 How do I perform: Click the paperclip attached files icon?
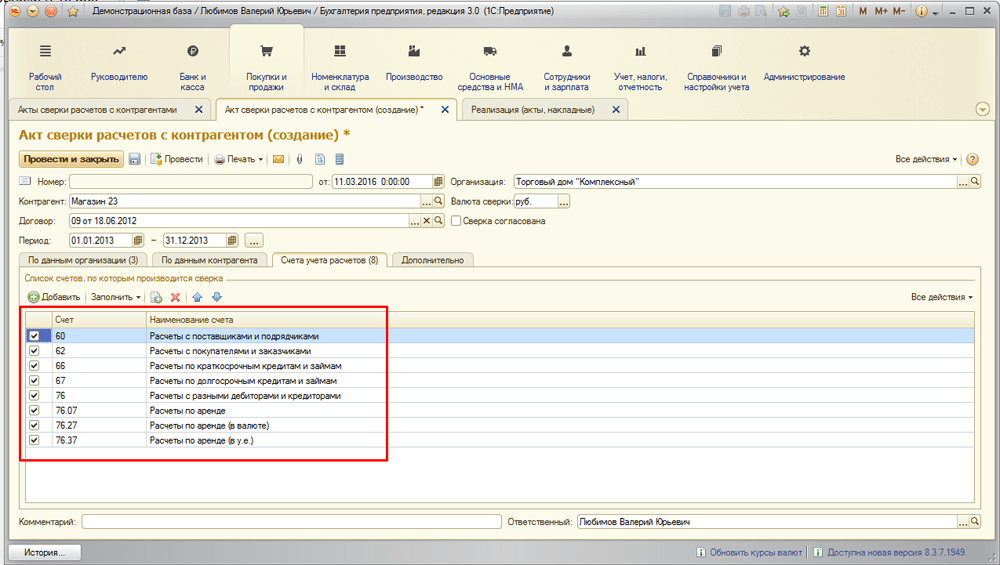tap(299, 159)
